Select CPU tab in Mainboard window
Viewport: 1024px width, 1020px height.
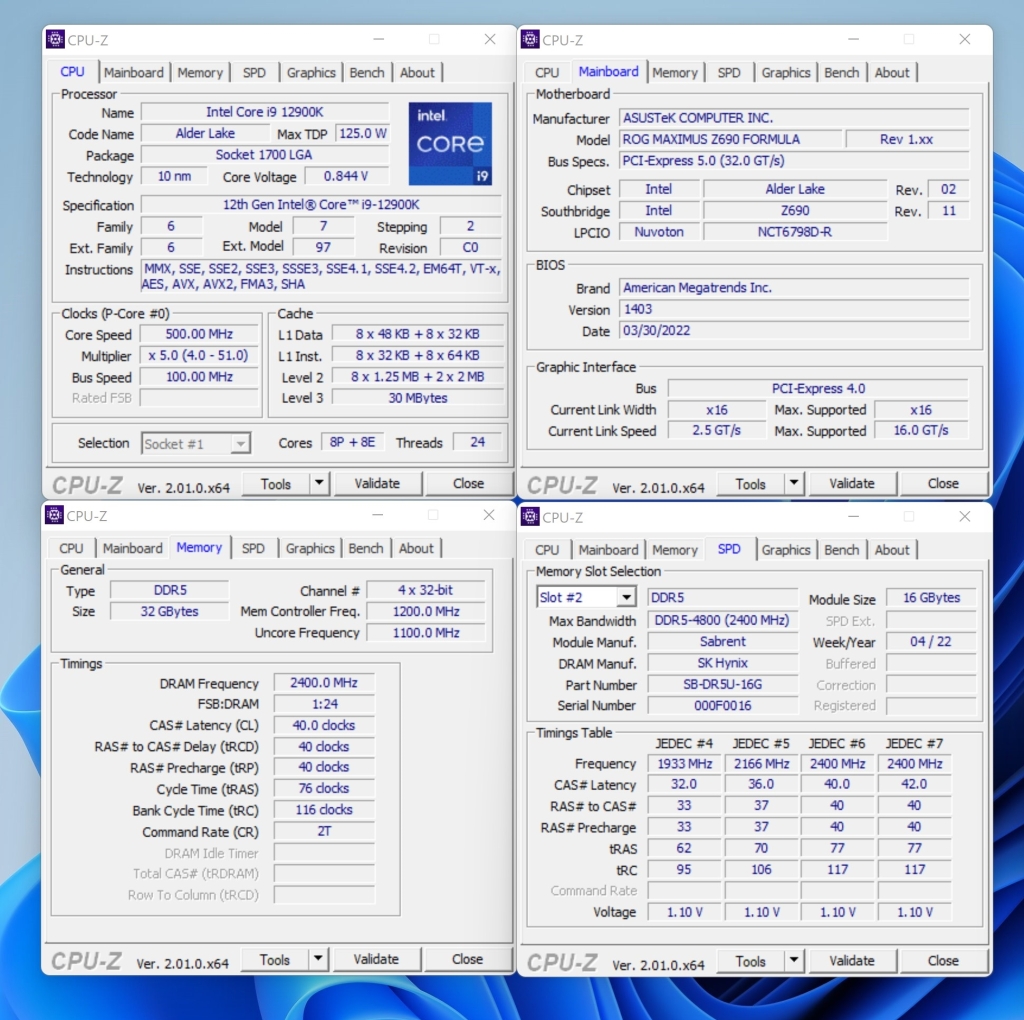point(547,72)
